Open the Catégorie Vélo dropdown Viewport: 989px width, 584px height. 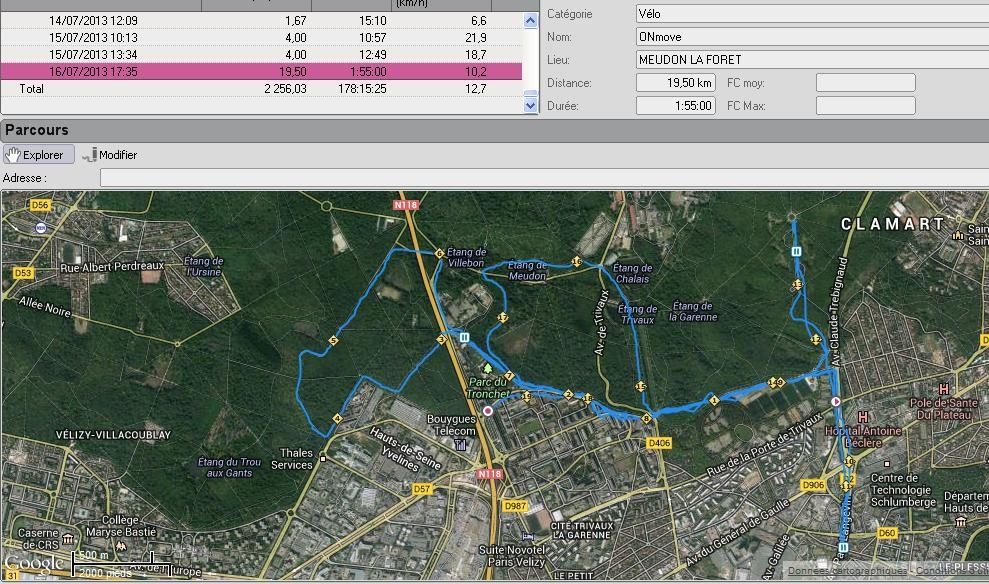click(810, 14)
